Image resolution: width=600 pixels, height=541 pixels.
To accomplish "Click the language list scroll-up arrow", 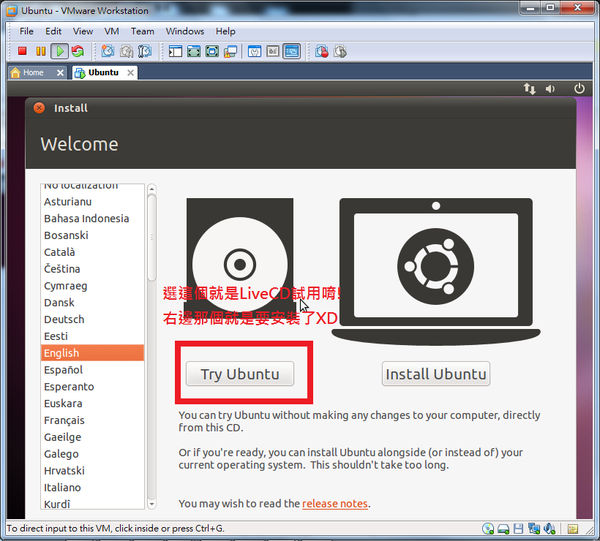I will (x=152, y=189).
